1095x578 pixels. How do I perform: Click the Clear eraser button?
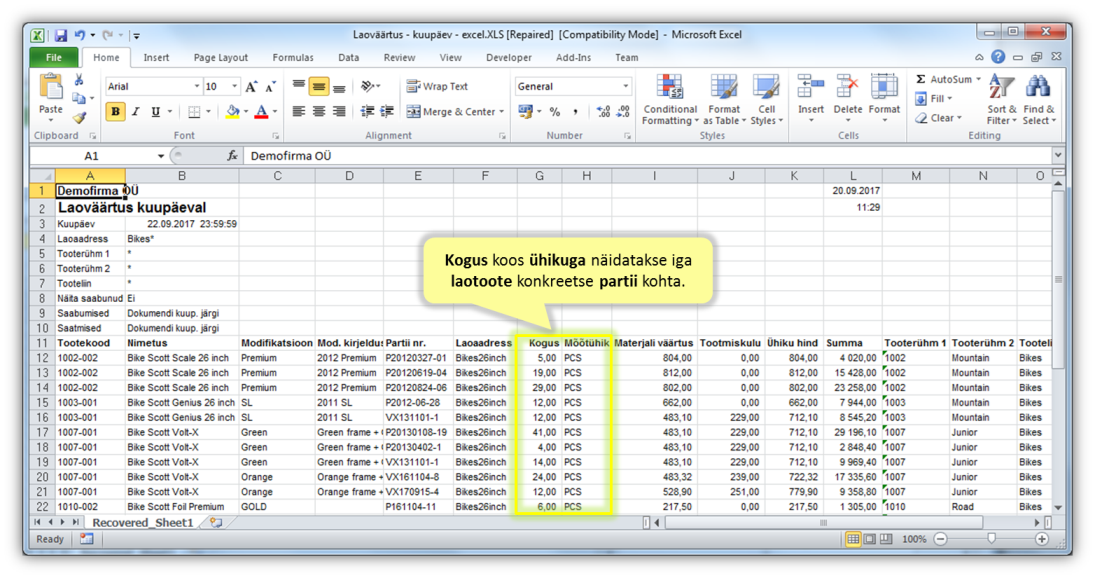pyautogui.click(x=939, y=118)
